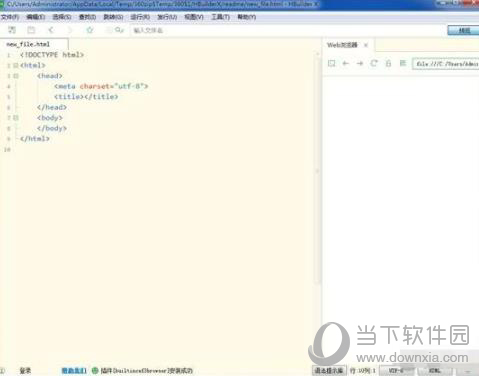Click the new file toolbar icon
479x376 pixels.
click(12, 30)
